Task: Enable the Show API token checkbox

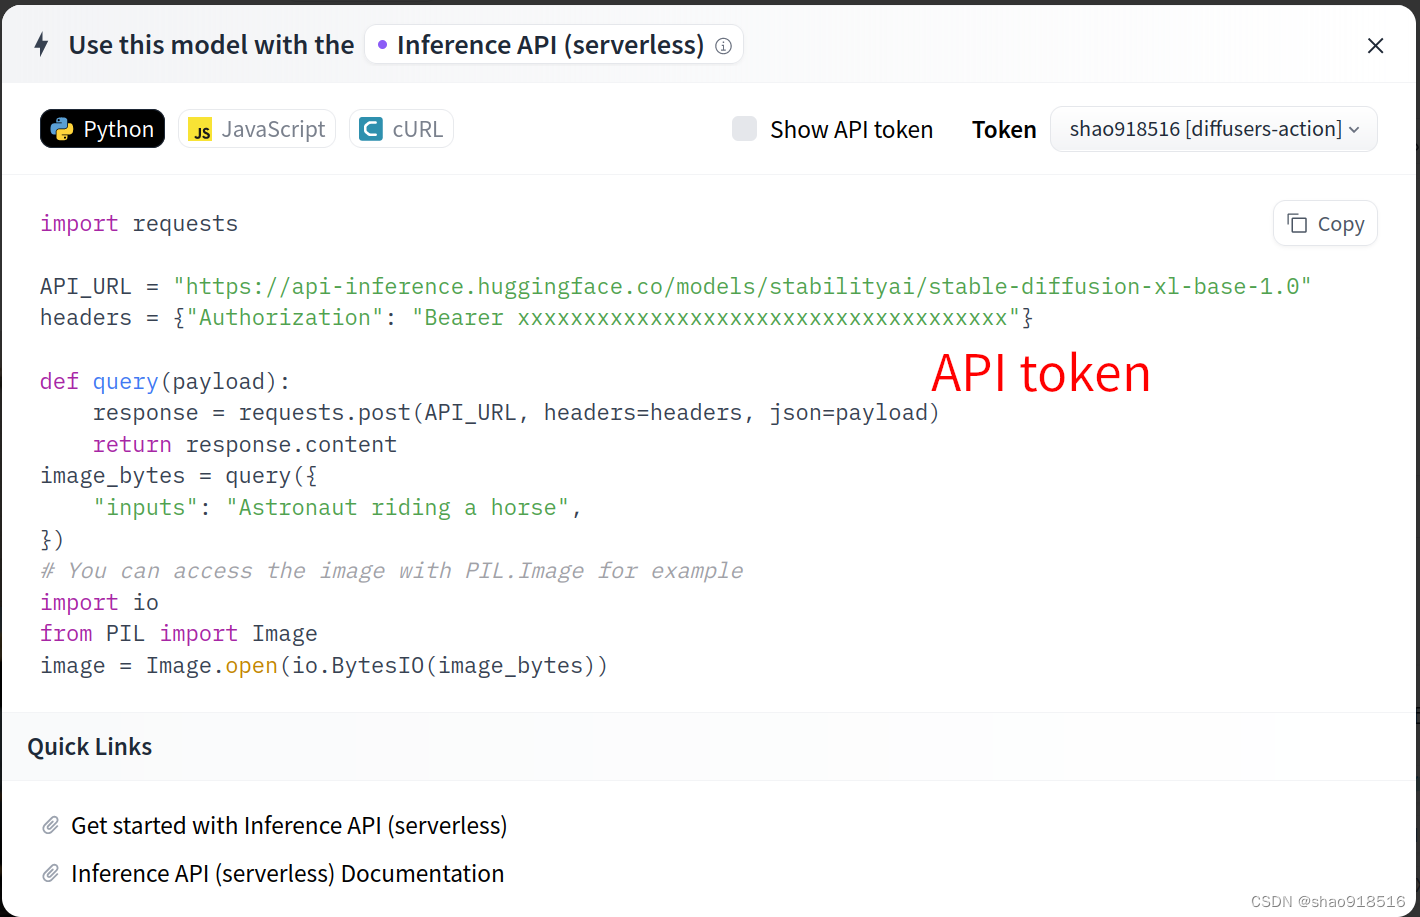Action: (x=744, y=129)
